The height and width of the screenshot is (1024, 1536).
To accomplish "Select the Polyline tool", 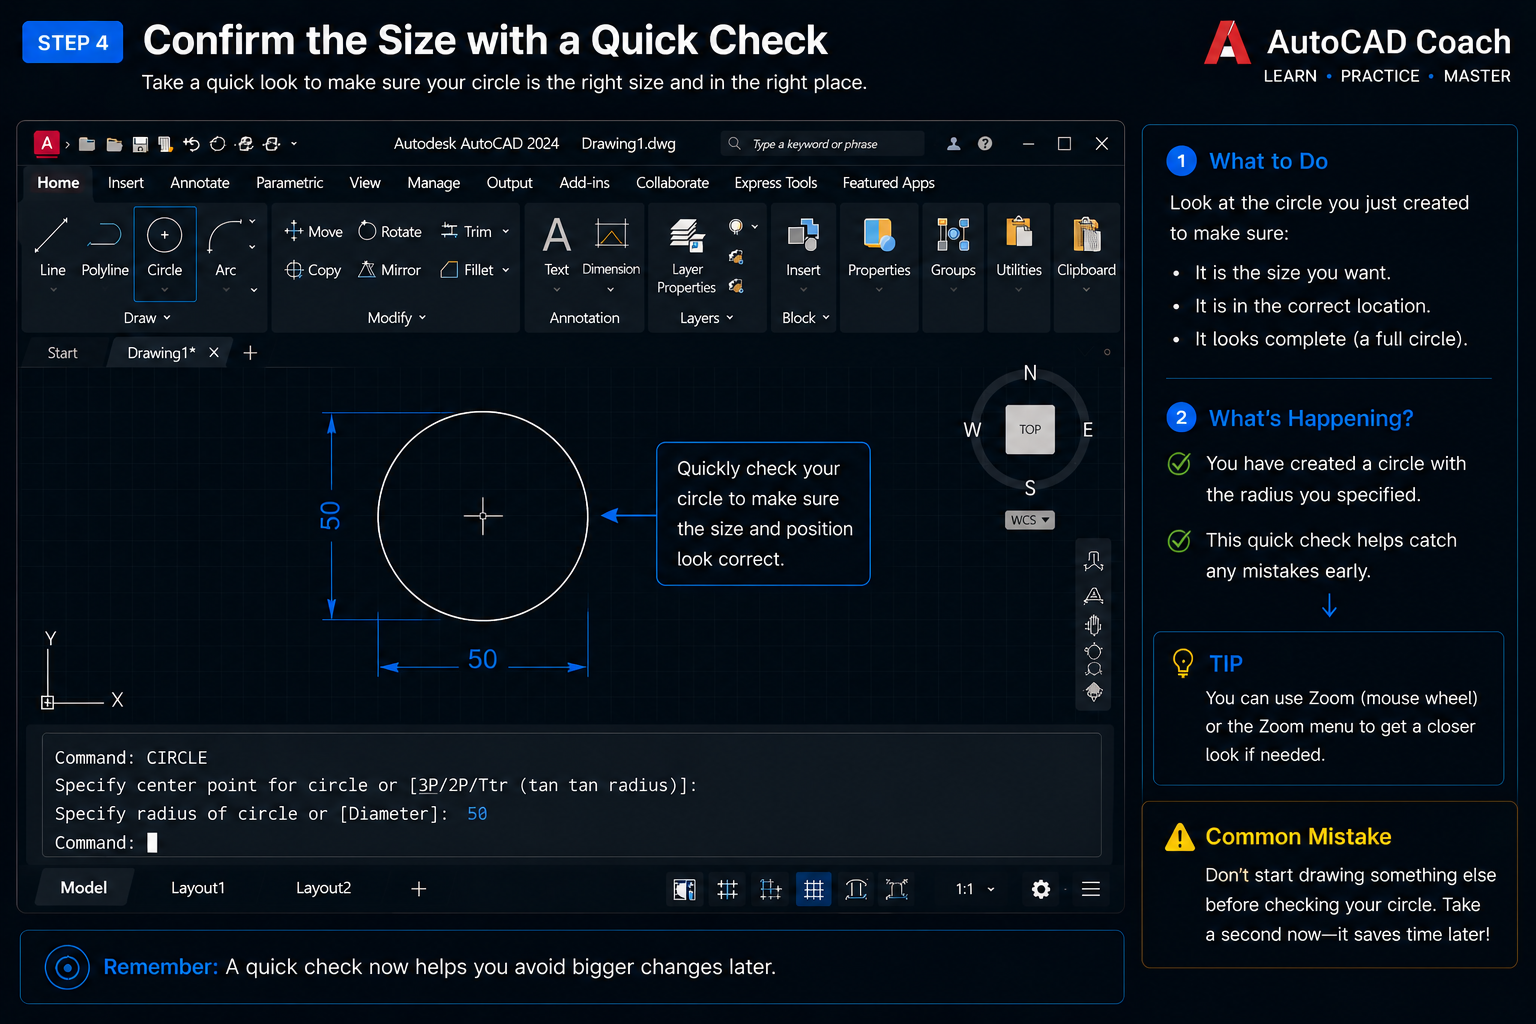I will tap(105, 250).
